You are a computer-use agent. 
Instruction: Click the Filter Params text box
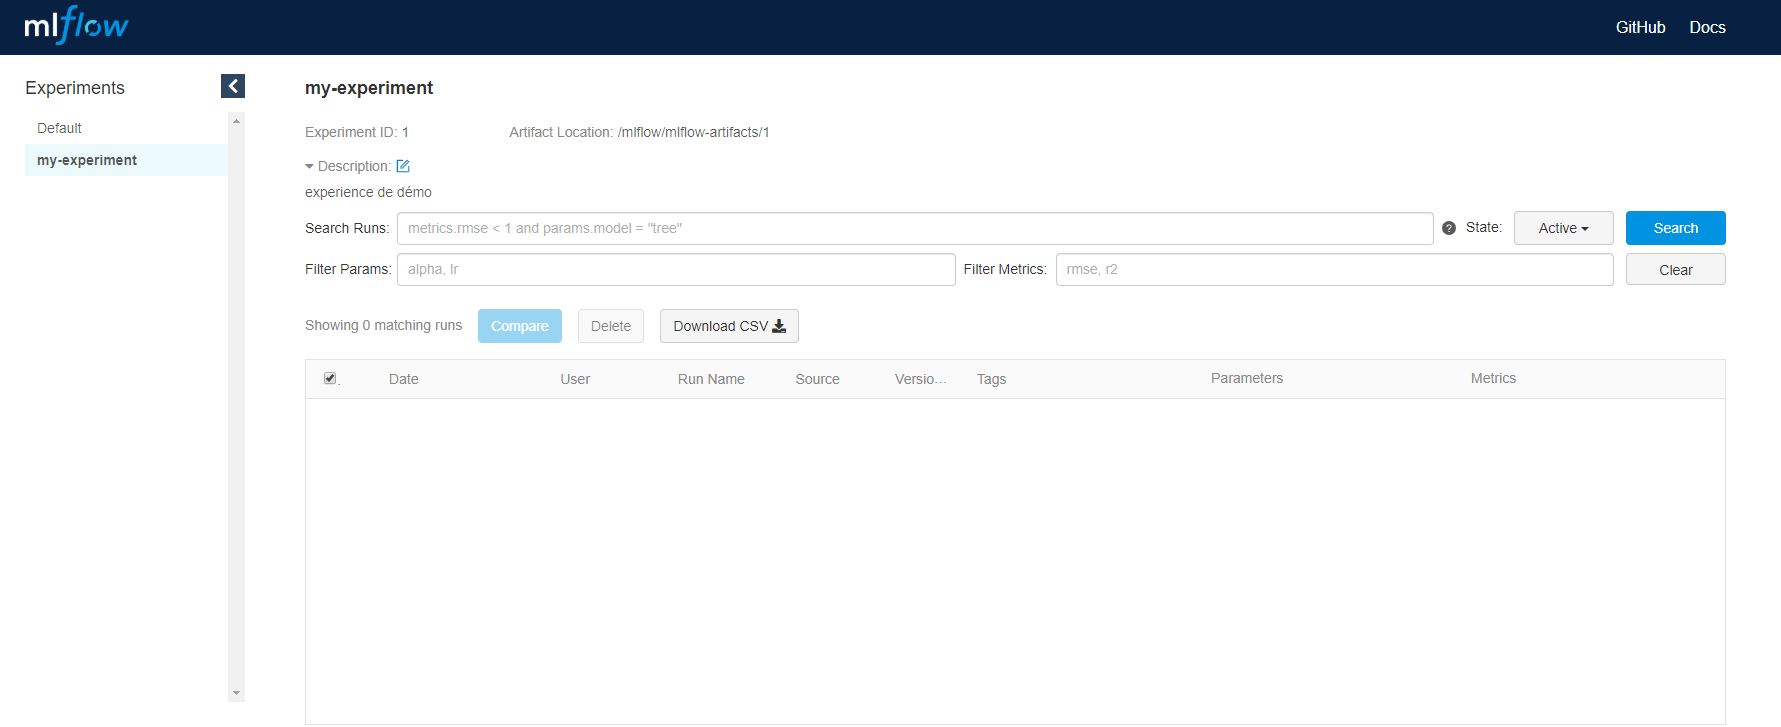point(675,269)
